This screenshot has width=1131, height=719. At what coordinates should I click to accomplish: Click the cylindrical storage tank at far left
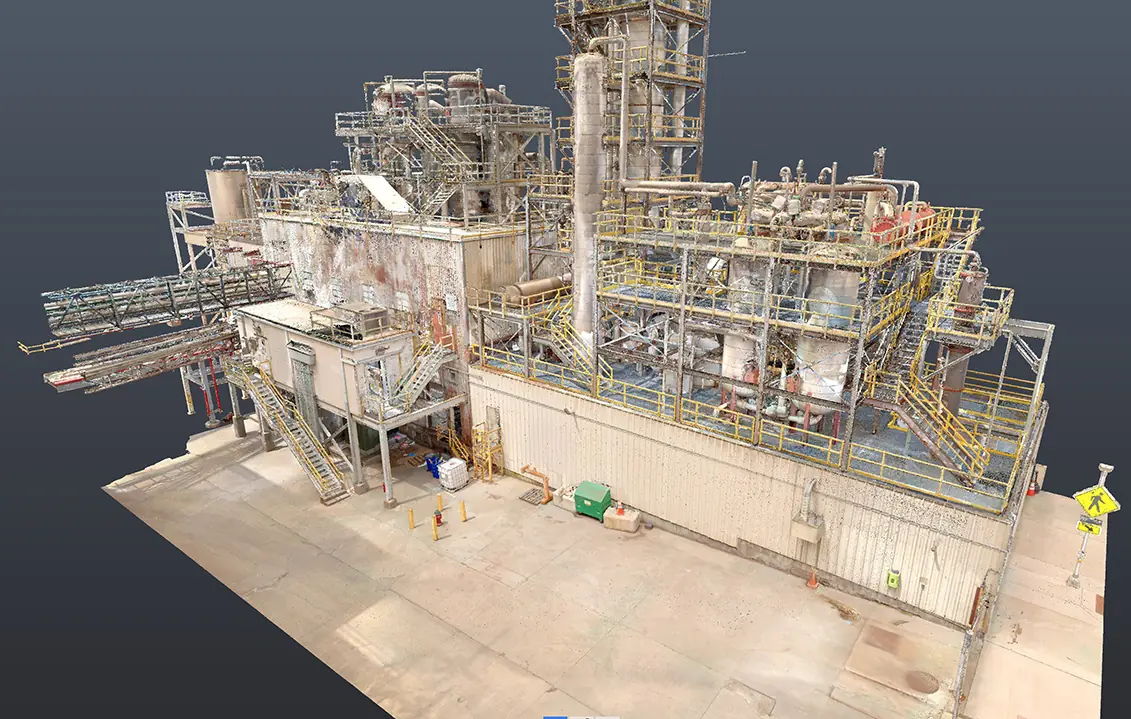coord(226,195)
